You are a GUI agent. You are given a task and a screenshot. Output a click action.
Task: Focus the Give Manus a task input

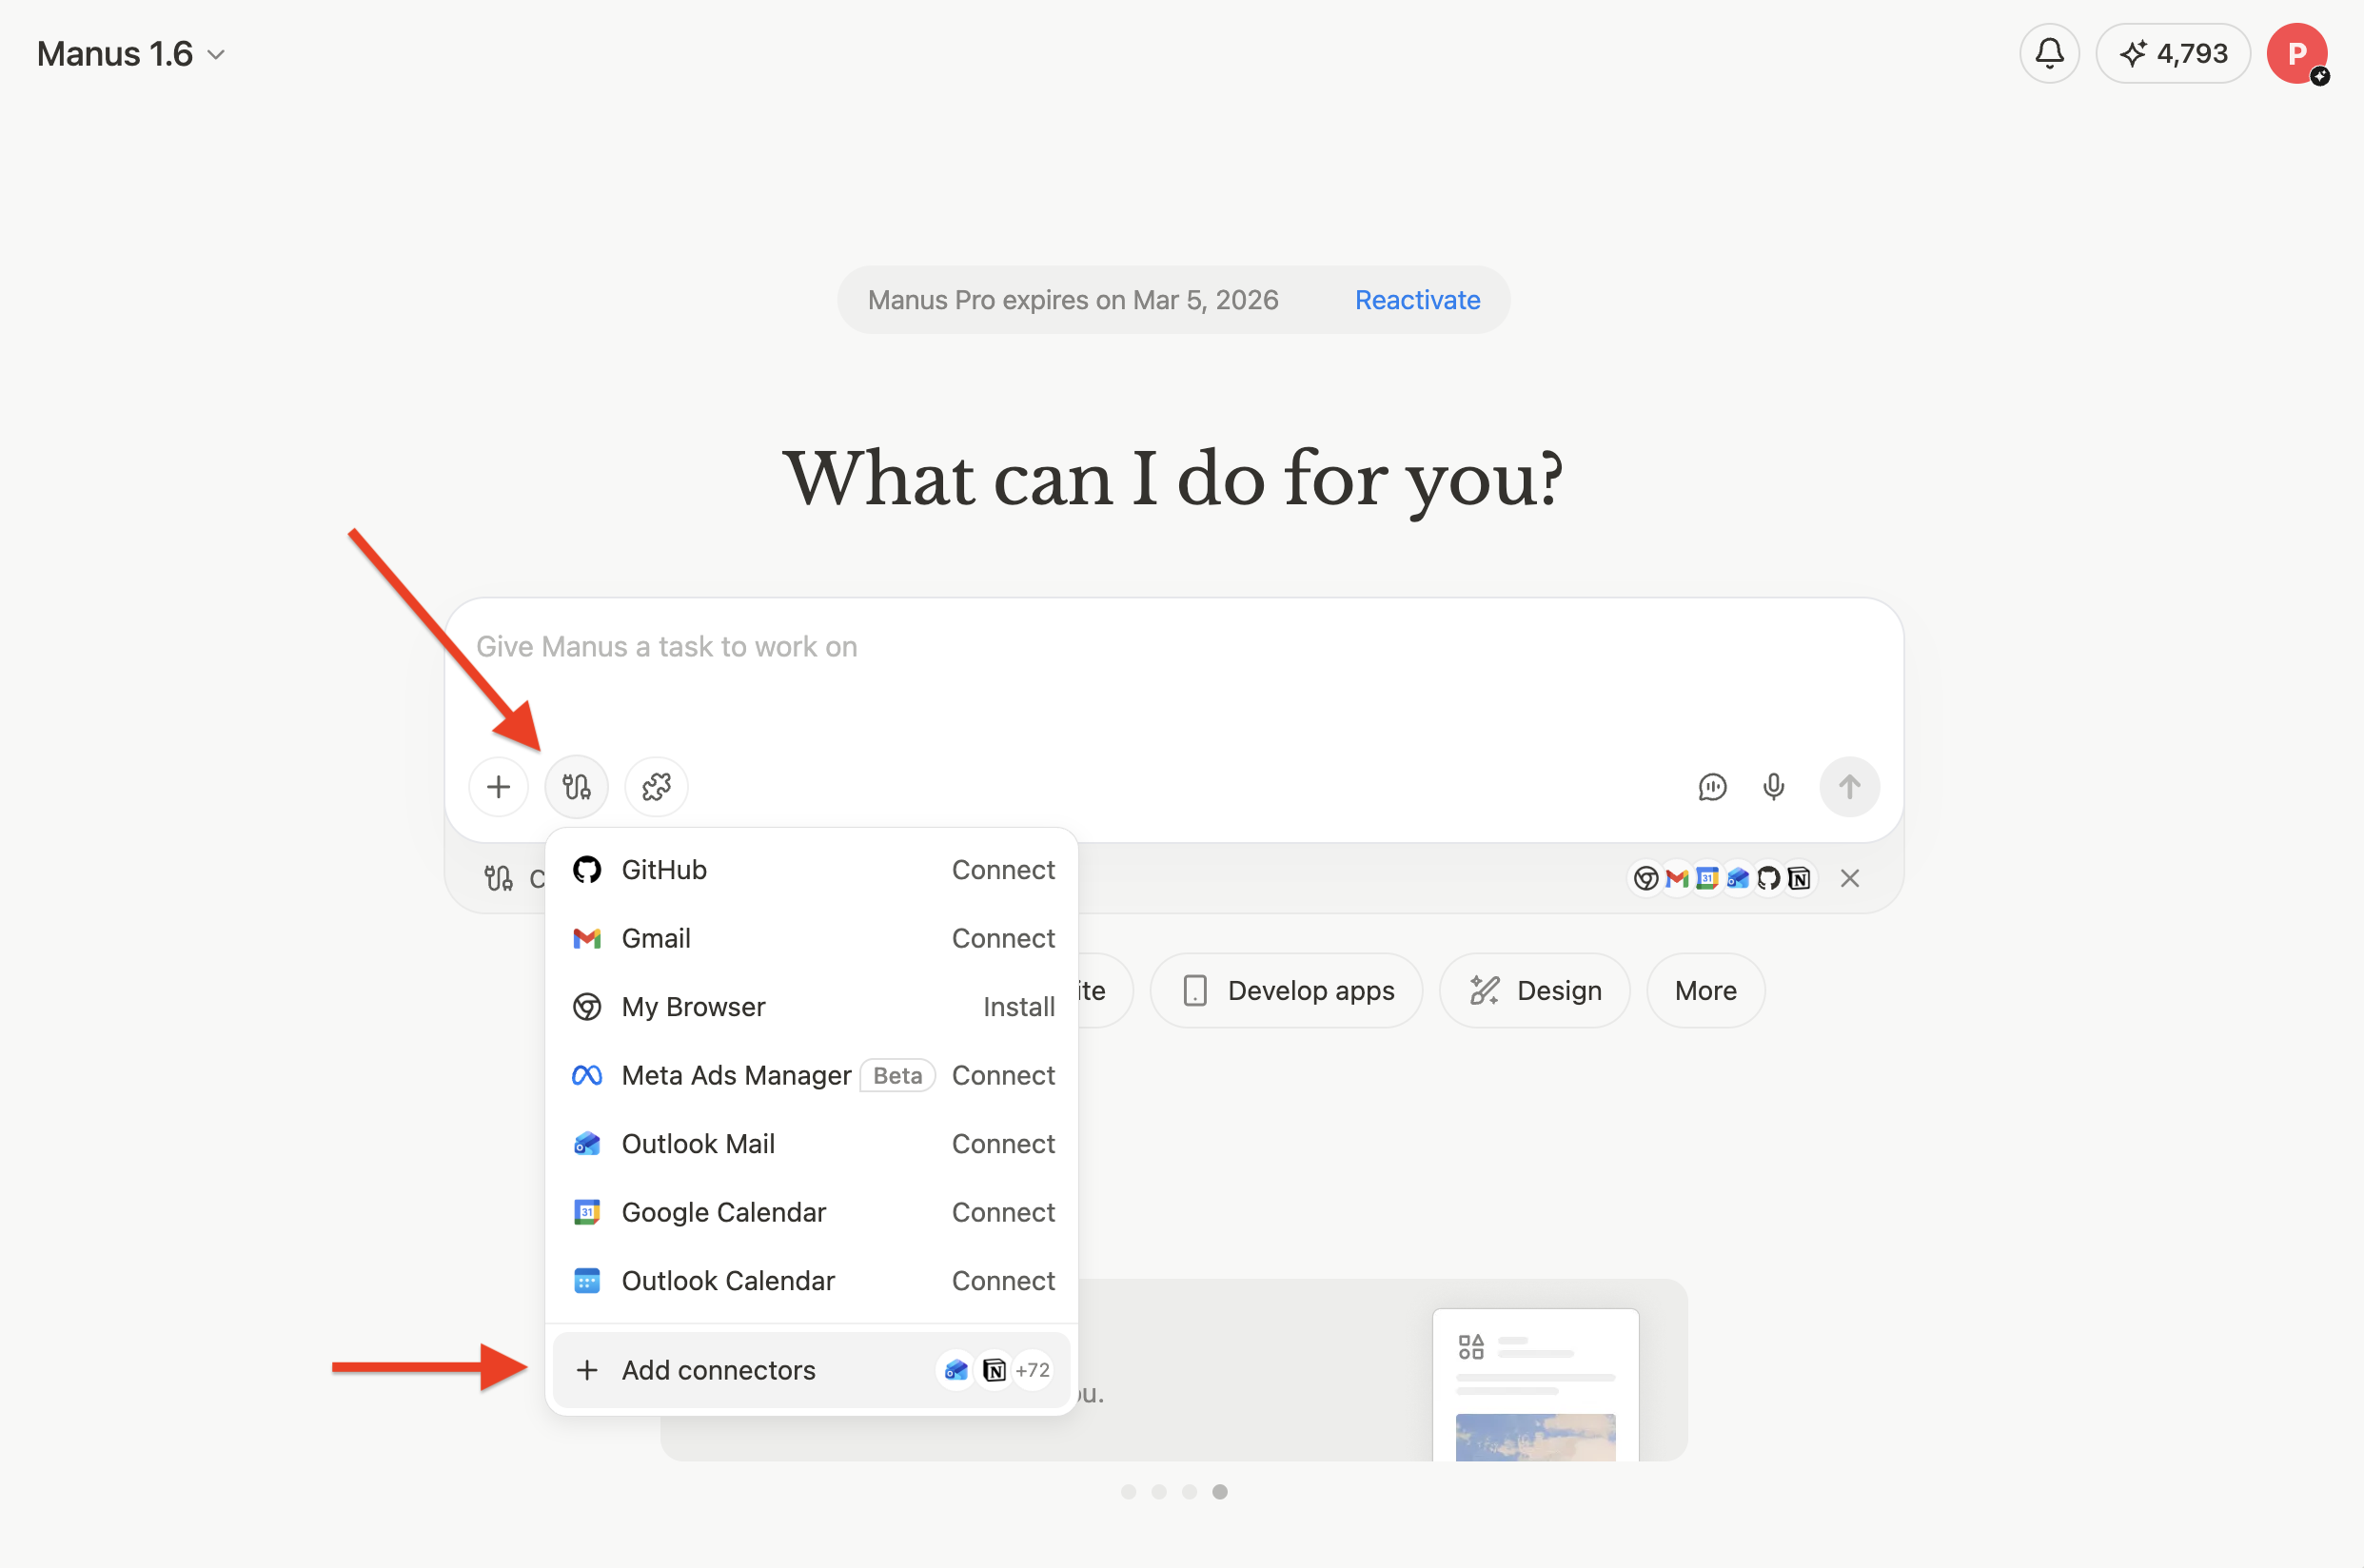pyautogui.click(x=1173, y=647)
